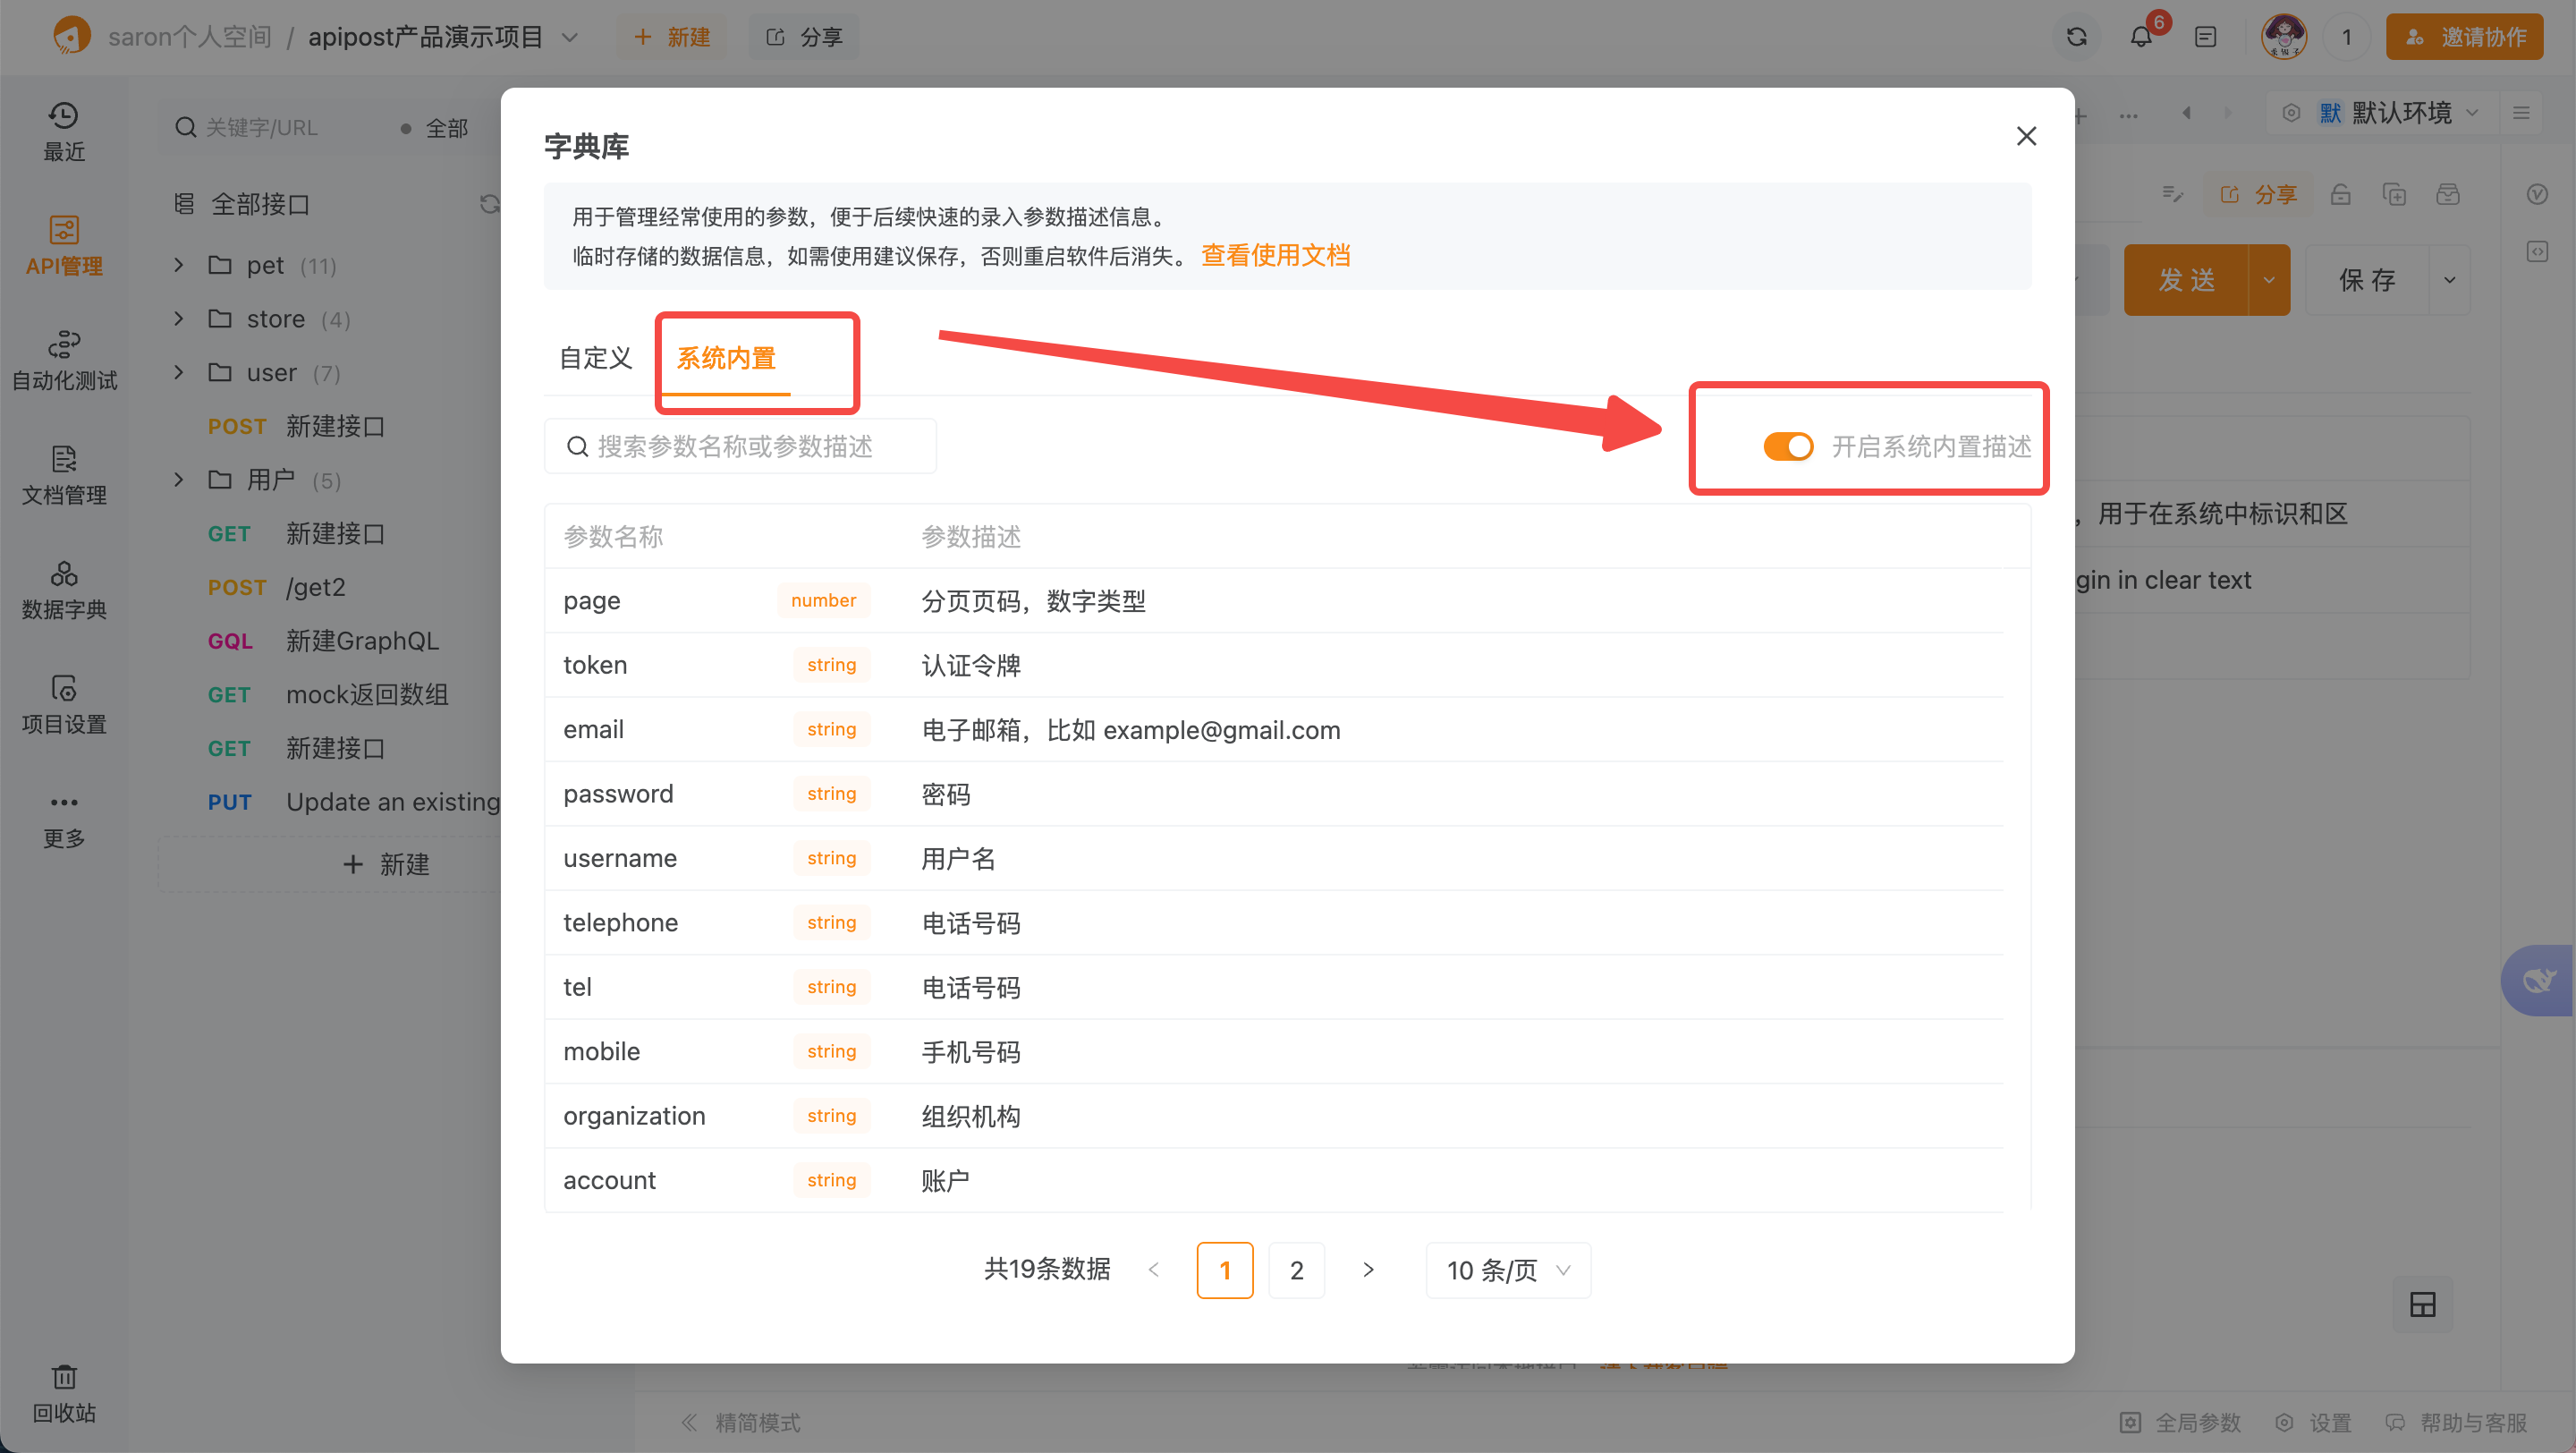Open 全局参数 in the status bar
The width and height of the screenshot is (2576, 1453).
[2180, 1422]
